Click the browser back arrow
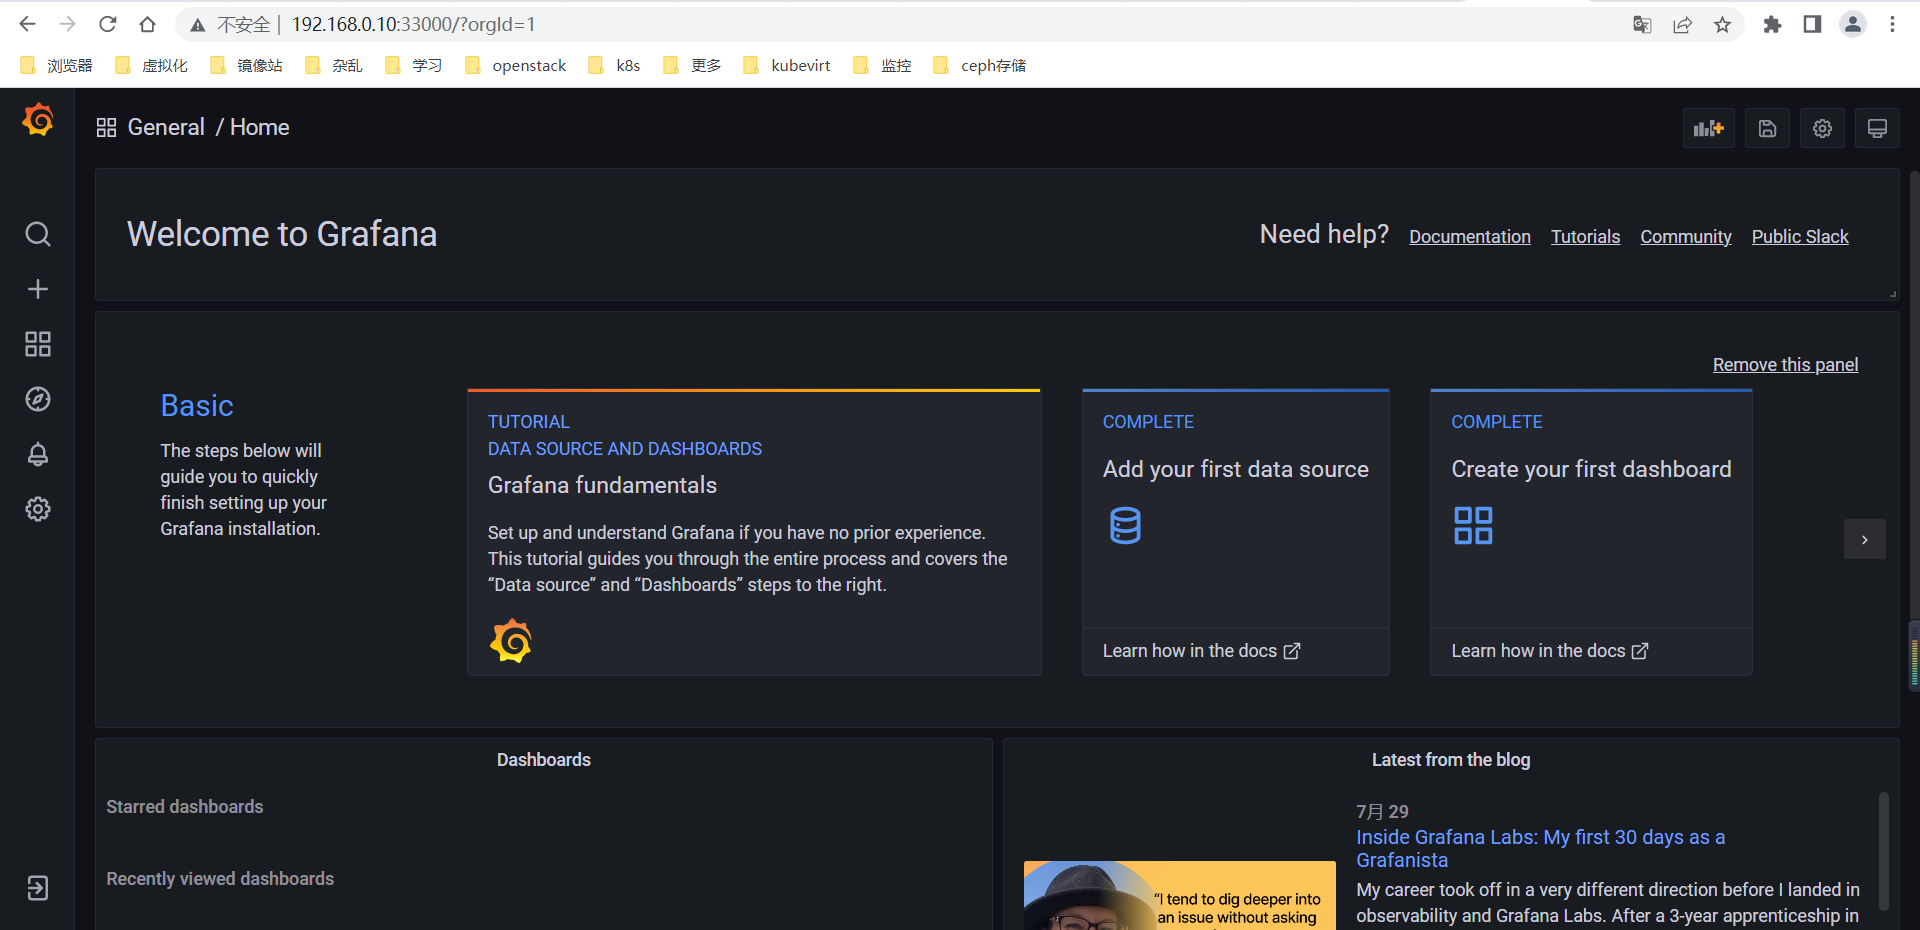1920x930 pixels. coord(28,24)
